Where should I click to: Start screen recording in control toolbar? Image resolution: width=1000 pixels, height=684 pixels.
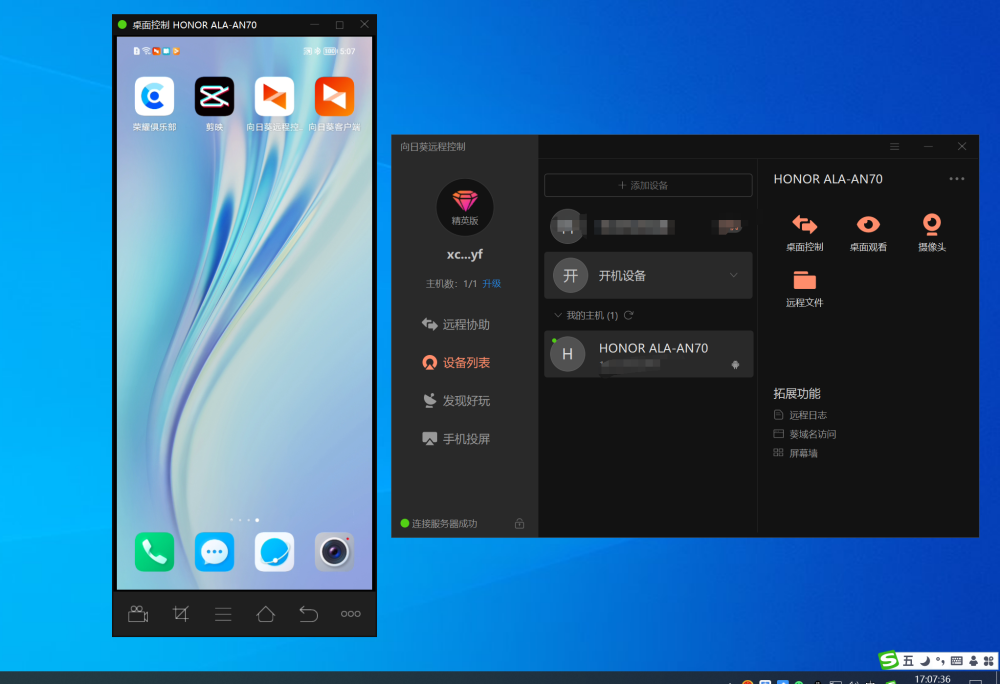[138, 614]
